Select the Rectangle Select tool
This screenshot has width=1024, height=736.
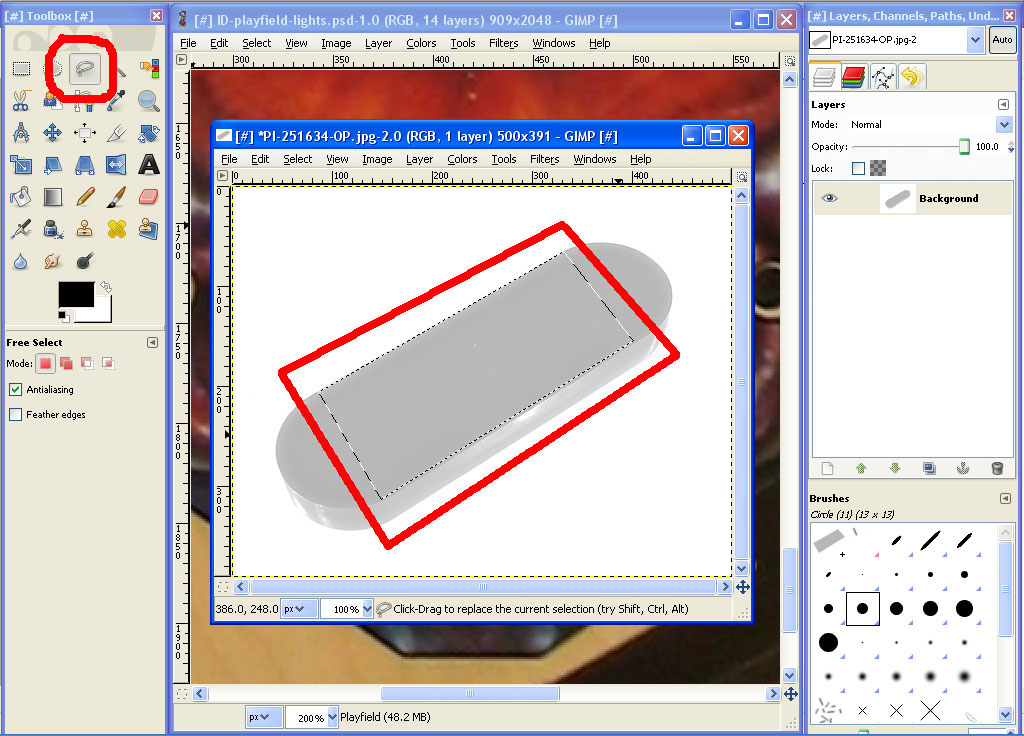pyautogui.click(x=21, y=69)
